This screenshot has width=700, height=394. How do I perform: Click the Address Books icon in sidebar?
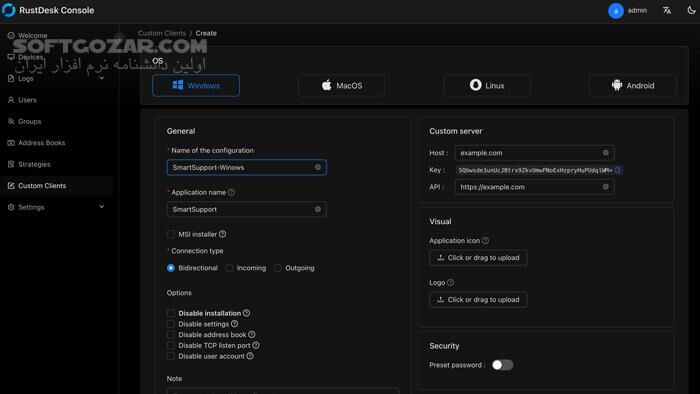point(11,143)
